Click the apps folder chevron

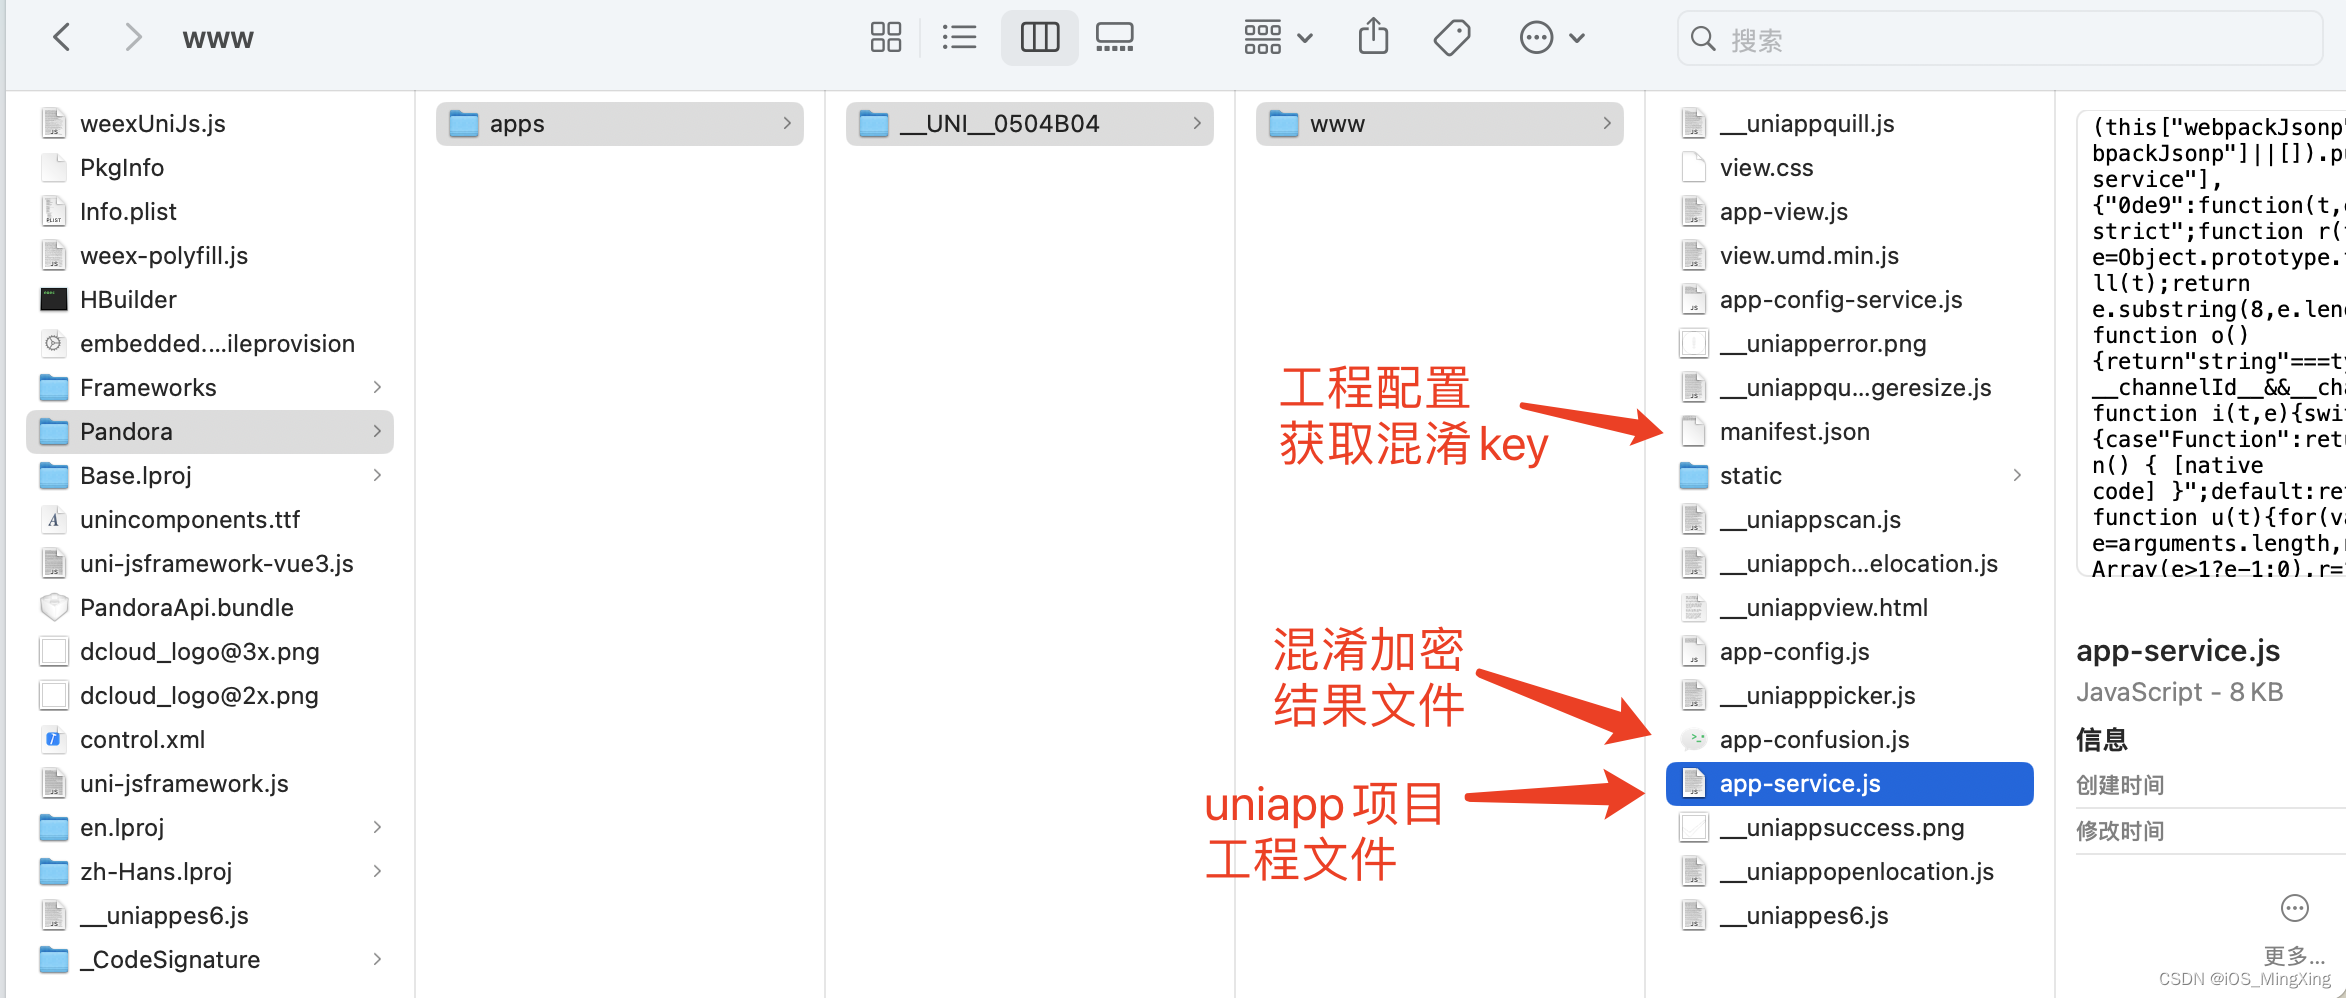787,124
